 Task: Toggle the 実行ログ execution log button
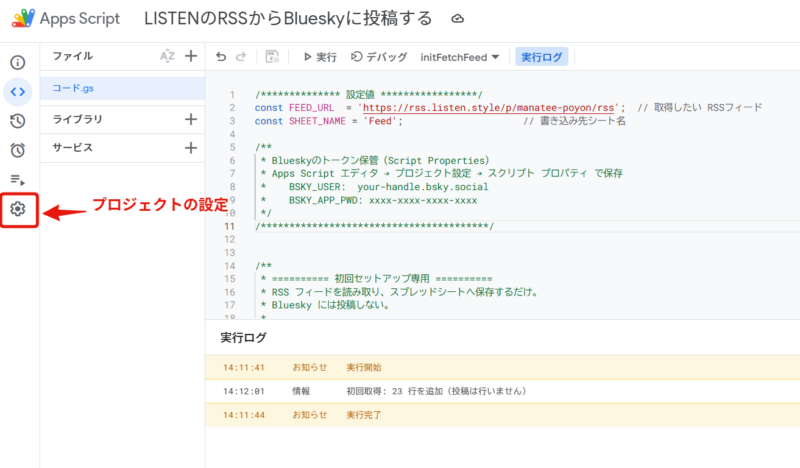[541, 57]
